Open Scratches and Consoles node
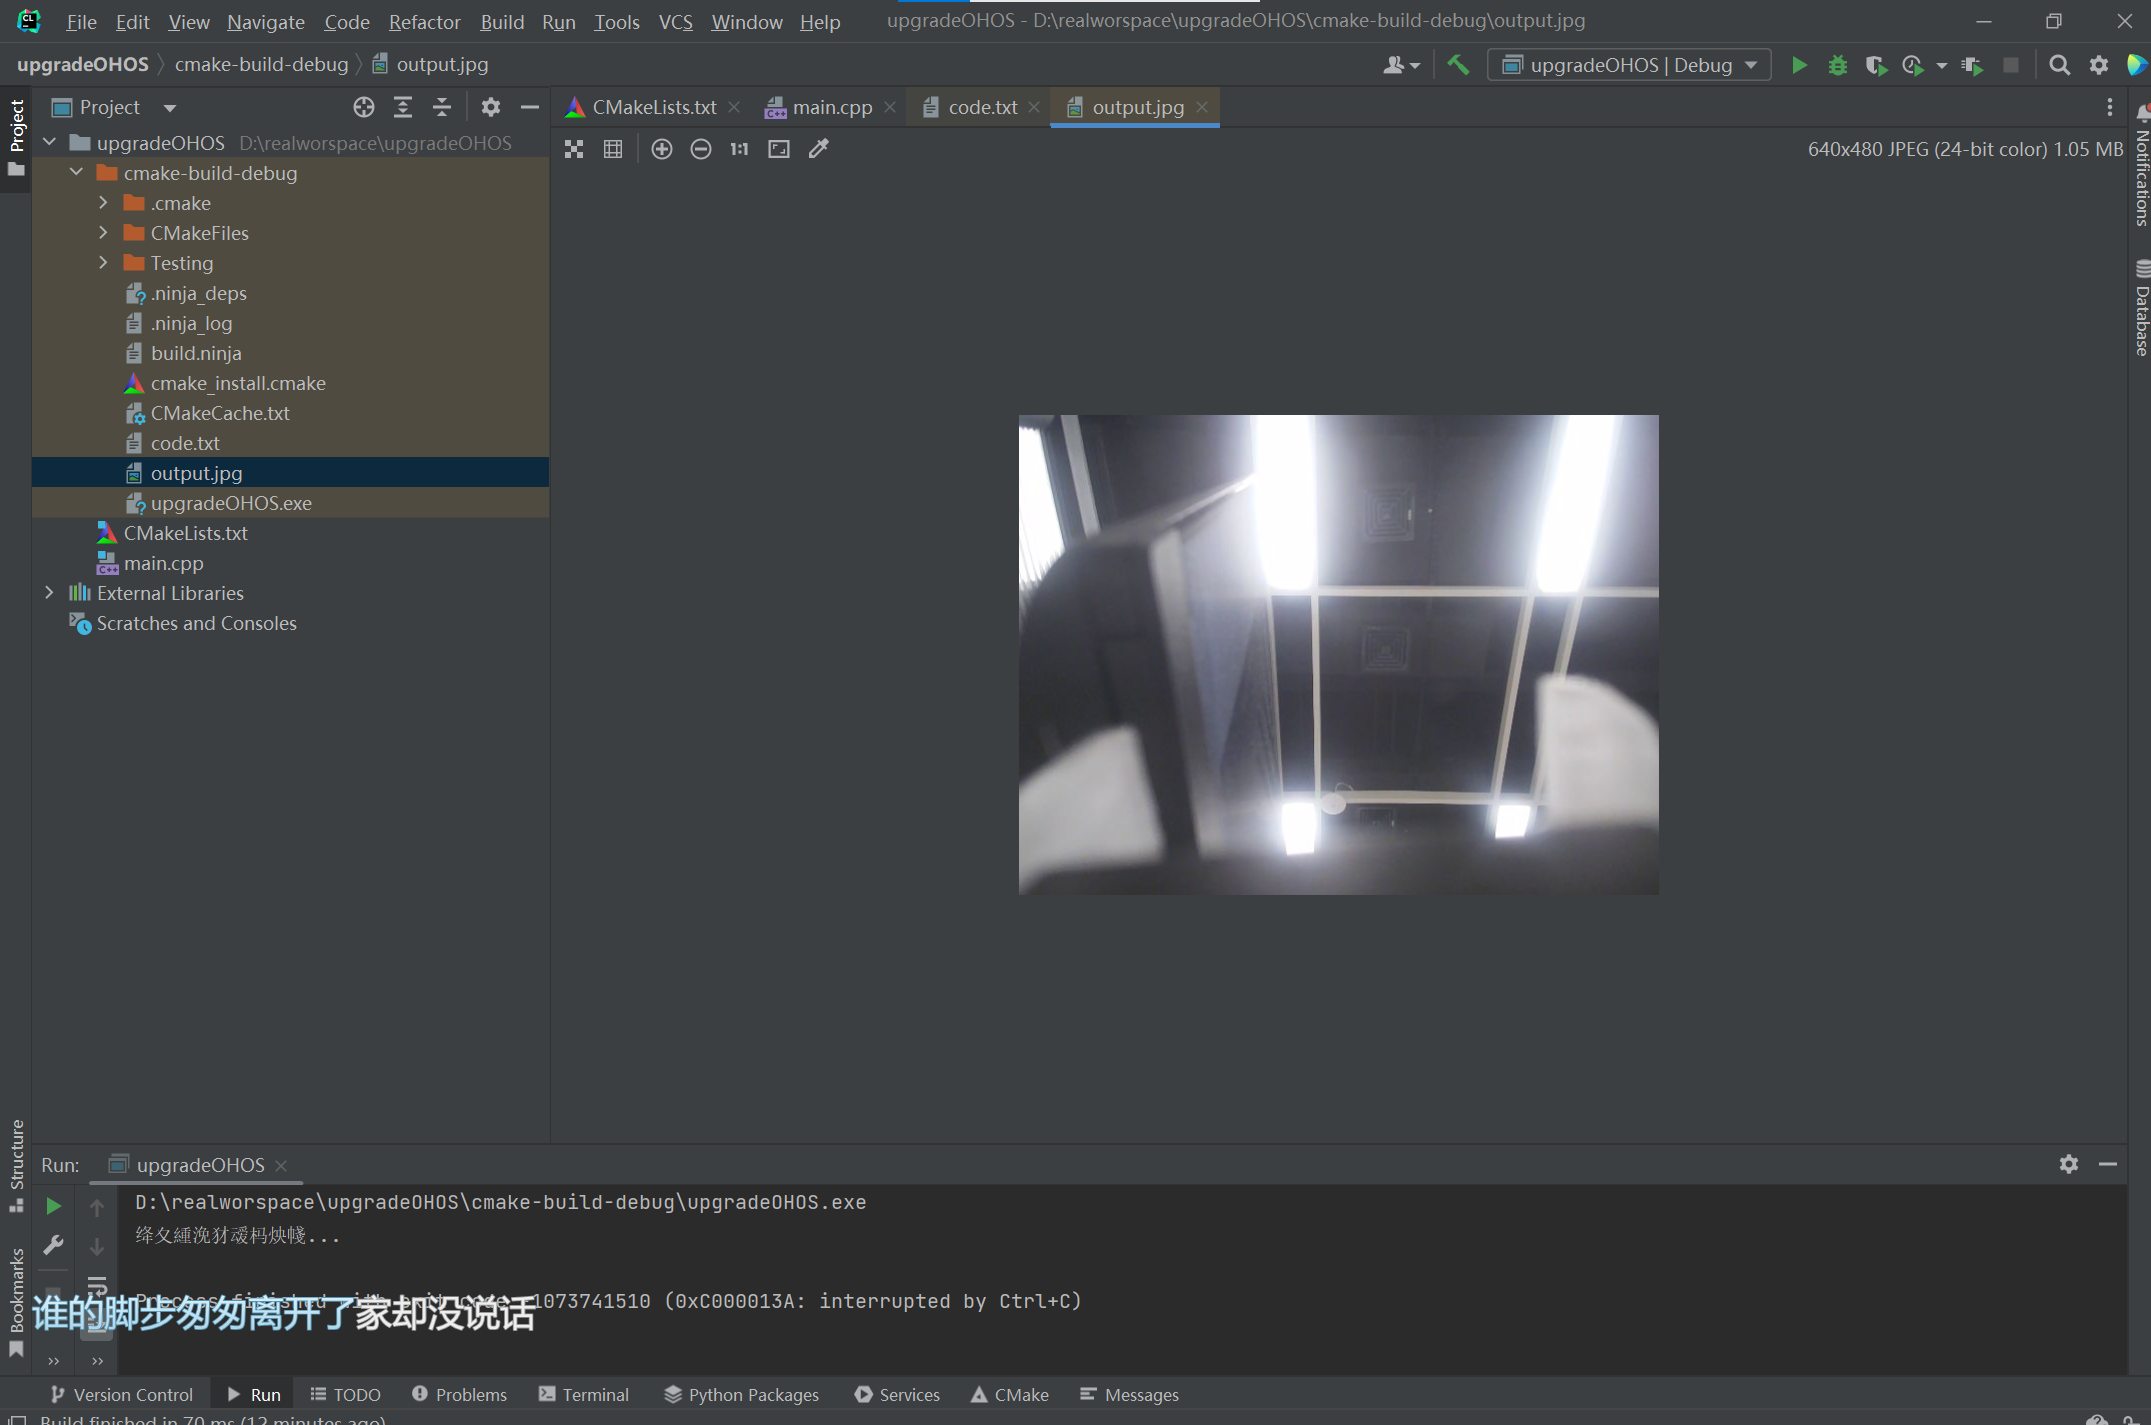The height and width of the screenshot is (1425, 2151). point(196,623)
